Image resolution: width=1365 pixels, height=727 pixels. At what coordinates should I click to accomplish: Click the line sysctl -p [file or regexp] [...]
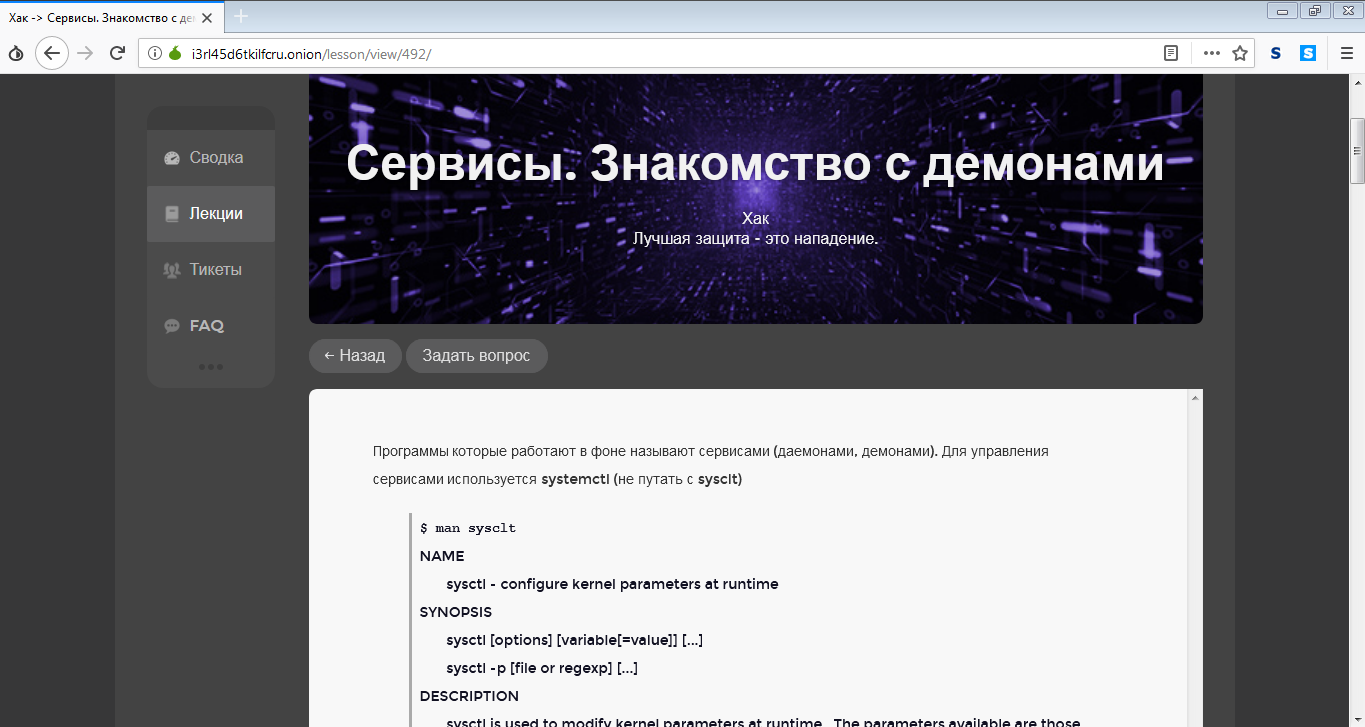542,668
